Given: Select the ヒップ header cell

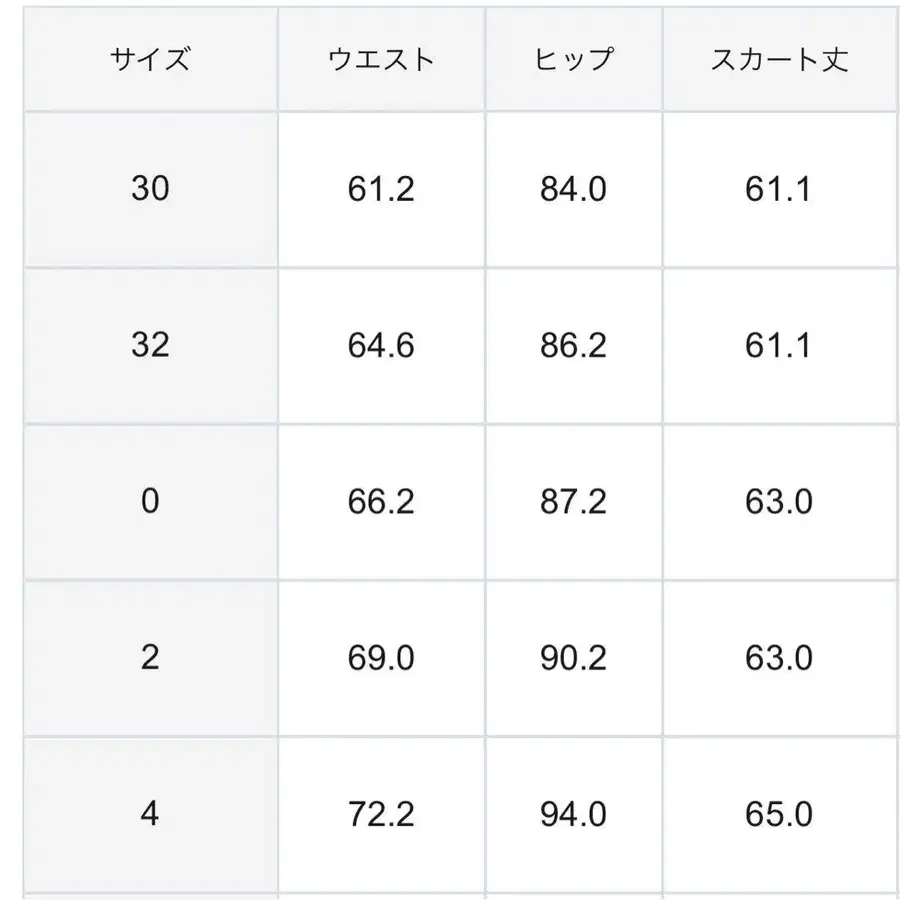Looking at the screenshot, I should [x=573, y=58].
